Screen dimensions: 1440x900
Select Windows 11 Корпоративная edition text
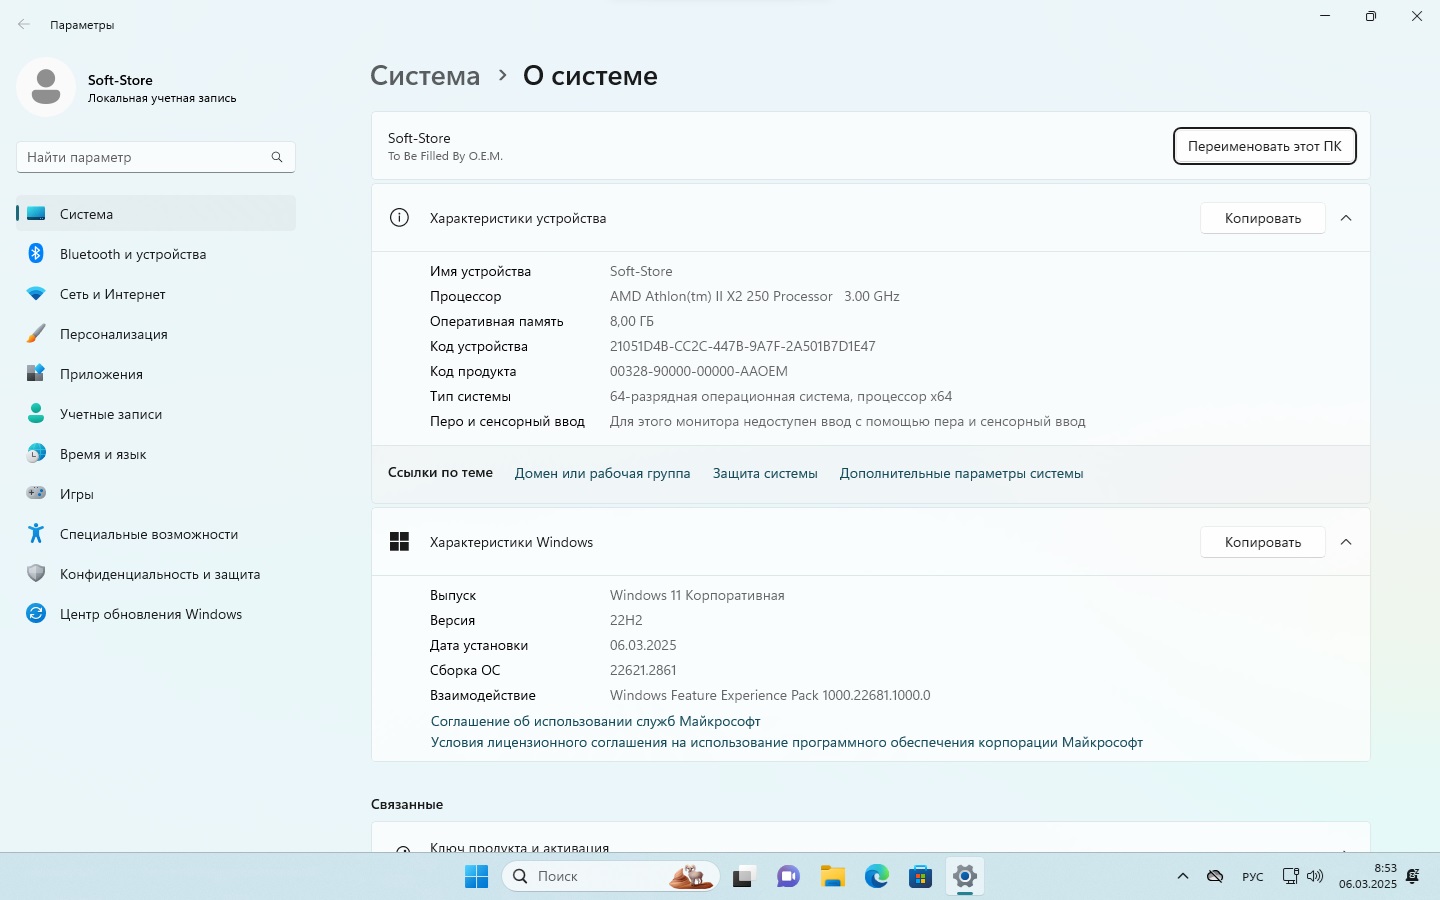point(697,595)
